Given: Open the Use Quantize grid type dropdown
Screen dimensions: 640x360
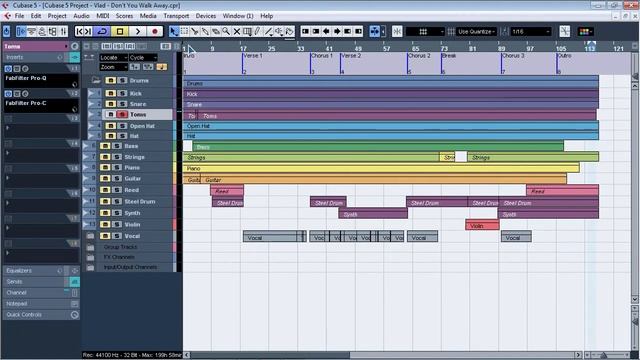Looking at the screenshot, I should [x=476, y=31].
